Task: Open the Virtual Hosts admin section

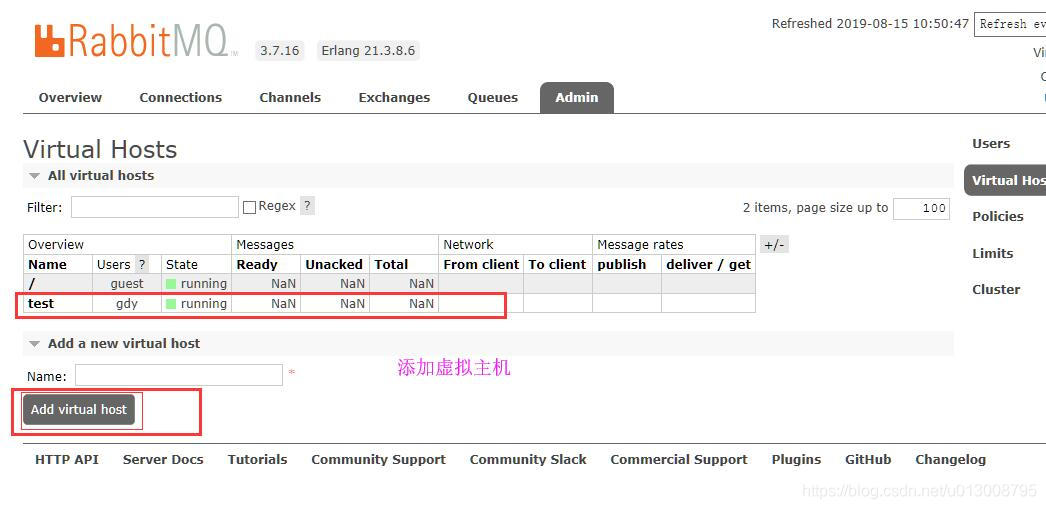Action: [1006, 180]
